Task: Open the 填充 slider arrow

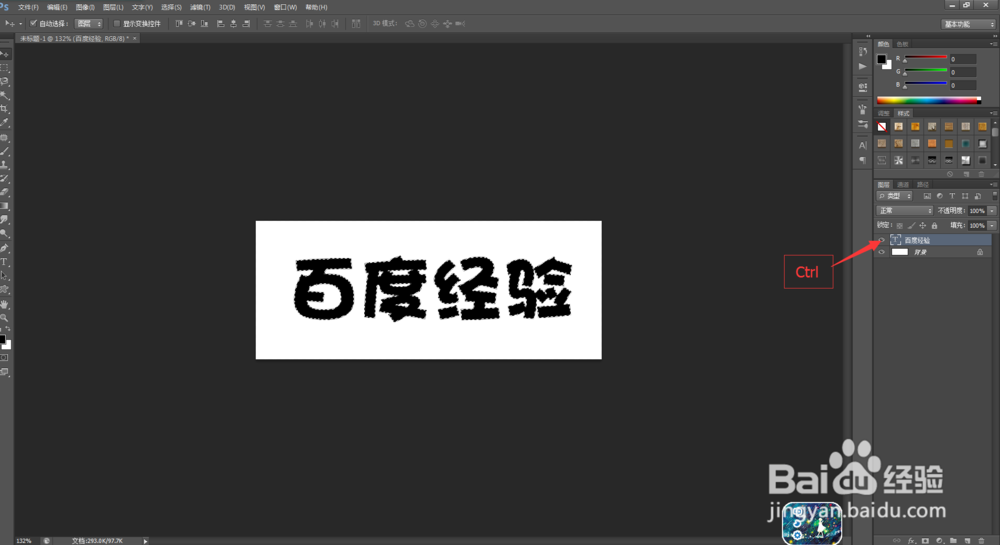Action: pos(992,226)
